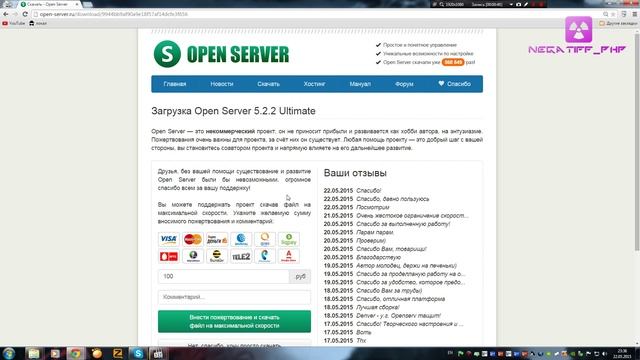Choose the MegaFon payment icon

[193, 256]
